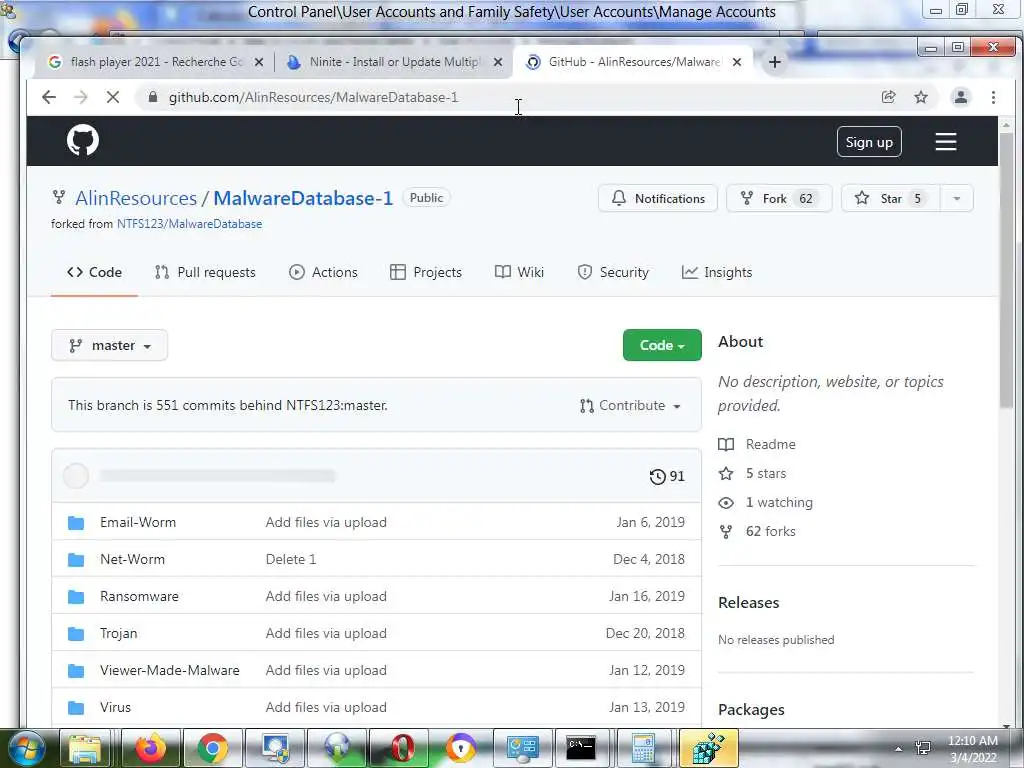This screenshot has width=1024, height=768.
Task: Click the GitHub Octocat logo
Action: pos(83,141)
